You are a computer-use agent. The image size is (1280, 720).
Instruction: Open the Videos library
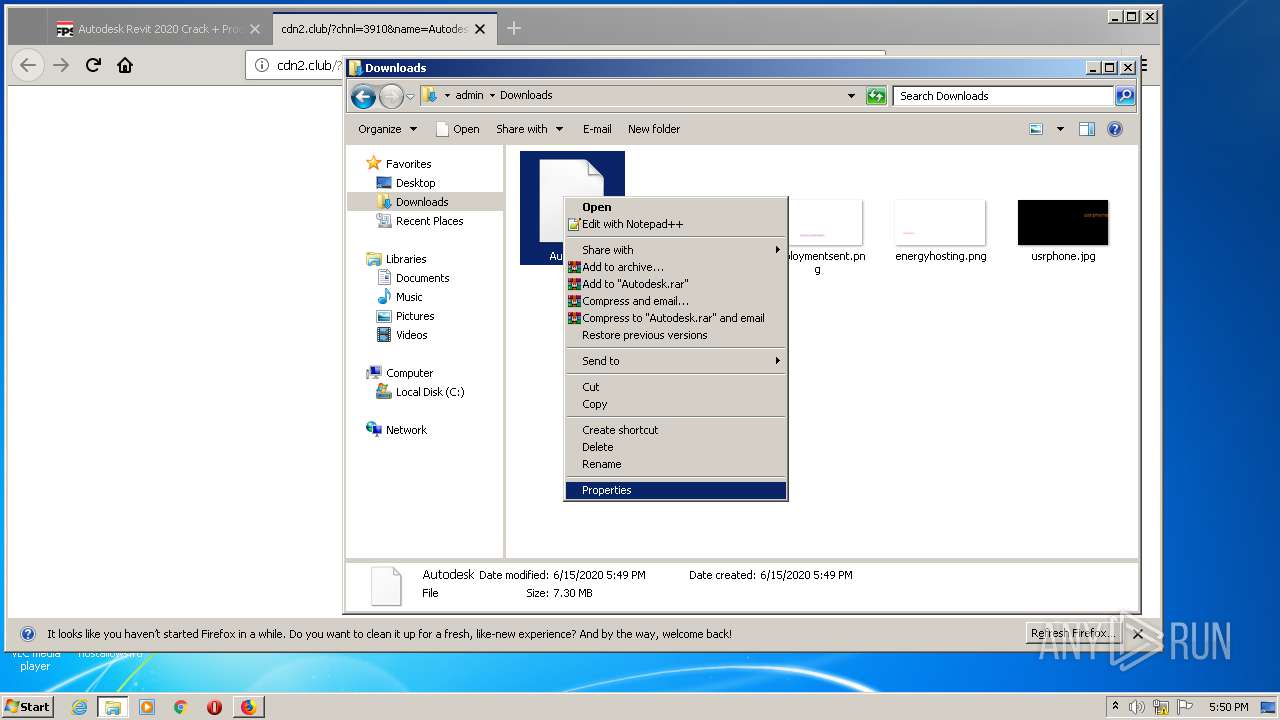coord(402,335)
